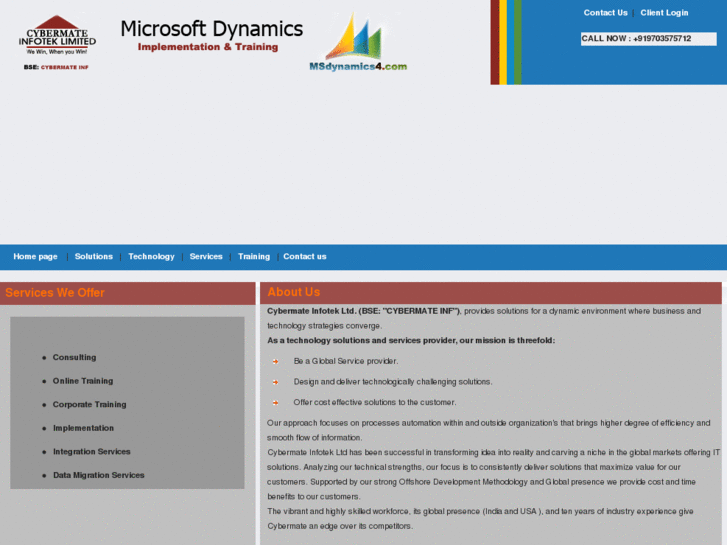Select Online Training in services list

pyautogui.click(x=83, y=381)
